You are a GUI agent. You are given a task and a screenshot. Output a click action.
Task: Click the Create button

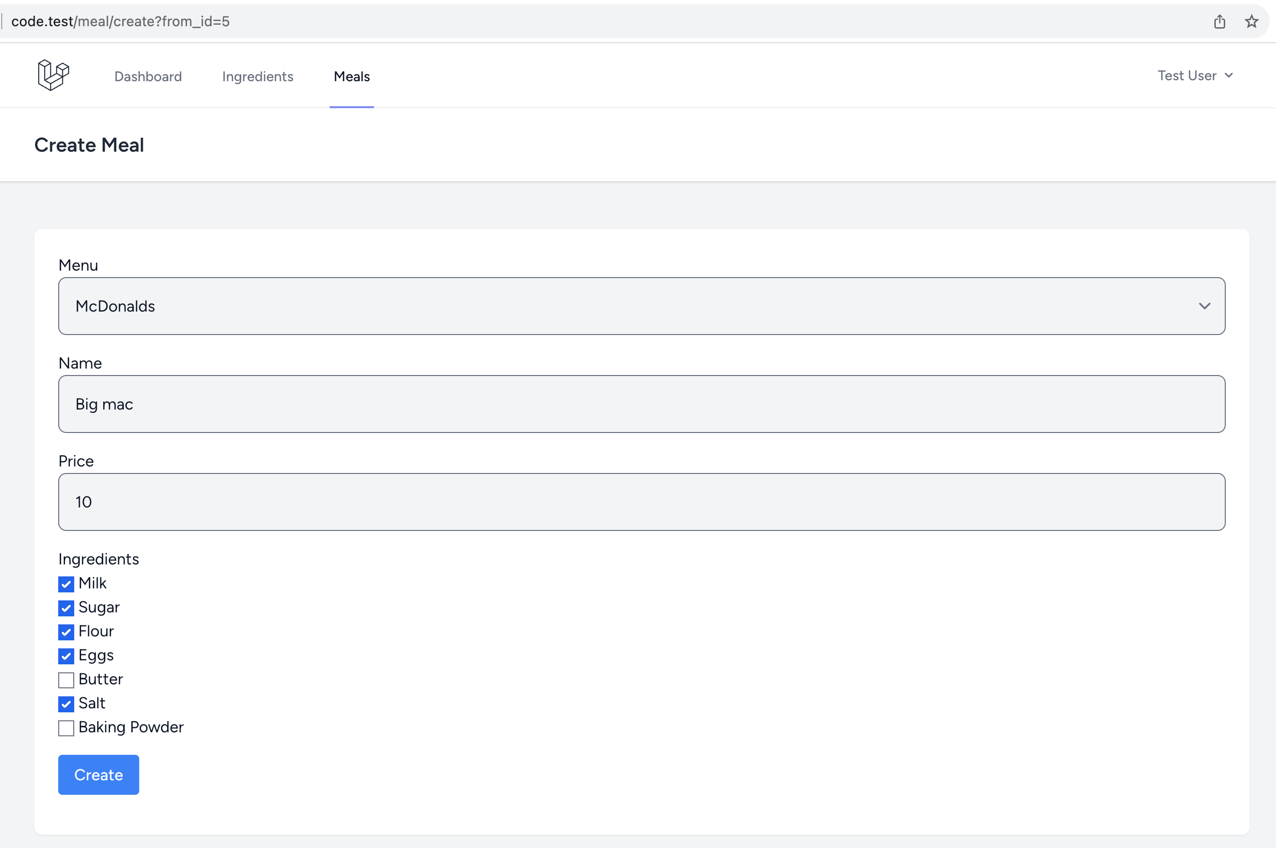[x=98, y=775]
